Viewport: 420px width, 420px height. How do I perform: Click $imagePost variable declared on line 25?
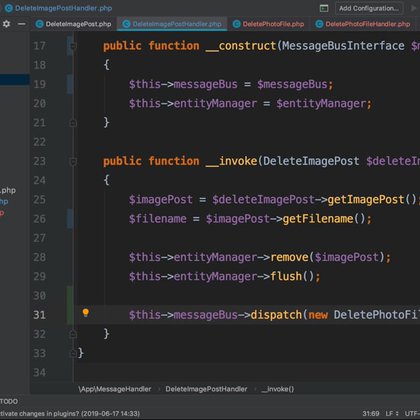(x=161, y=200)
